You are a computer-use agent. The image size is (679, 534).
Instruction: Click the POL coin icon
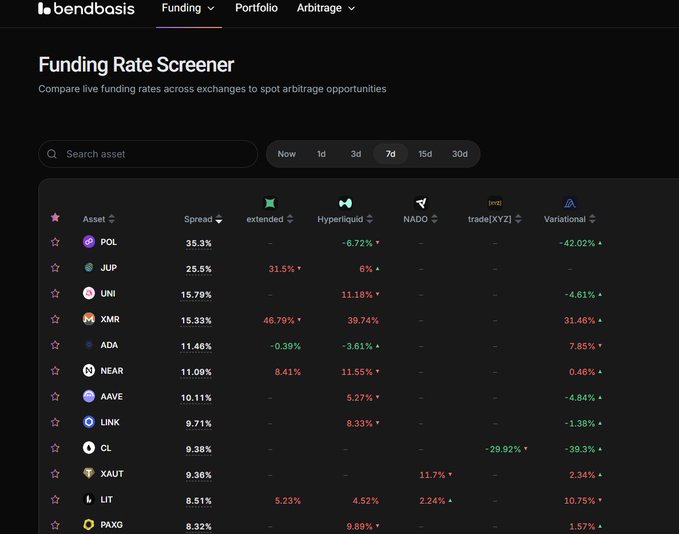tap(89, 242)
